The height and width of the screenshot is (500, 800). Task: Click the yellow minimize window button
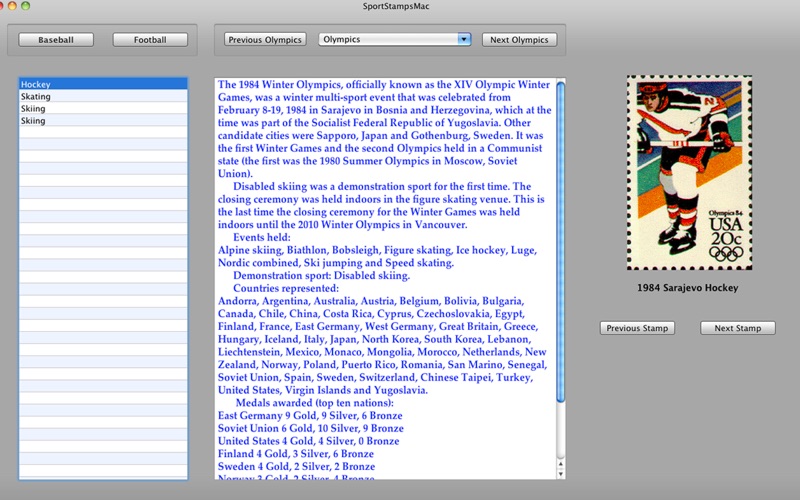coord(12,6)
